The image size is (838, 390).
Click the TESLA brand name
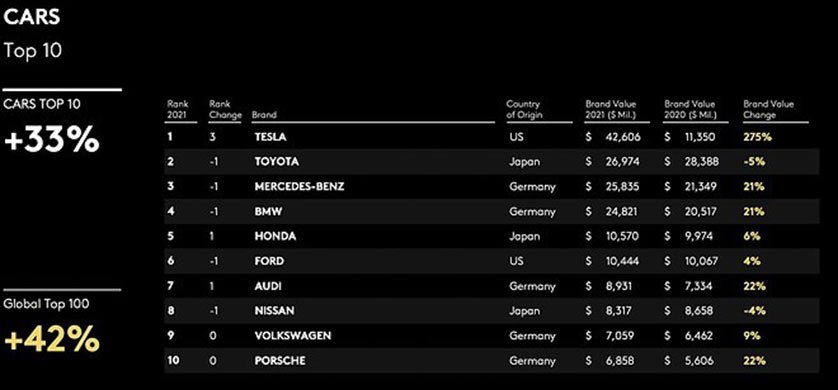click(x=270, y=137)
